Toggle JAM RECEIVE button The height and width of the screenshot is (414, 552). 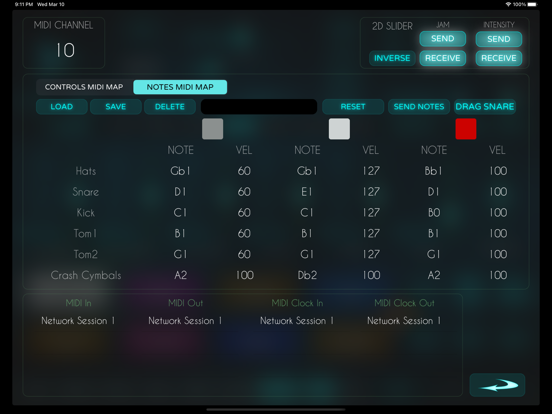click(443, 58)
